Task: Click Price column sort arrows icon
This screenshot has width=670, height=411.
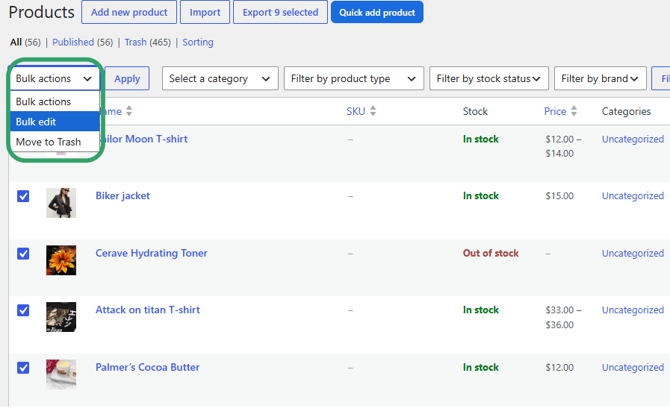Action: 574,111
